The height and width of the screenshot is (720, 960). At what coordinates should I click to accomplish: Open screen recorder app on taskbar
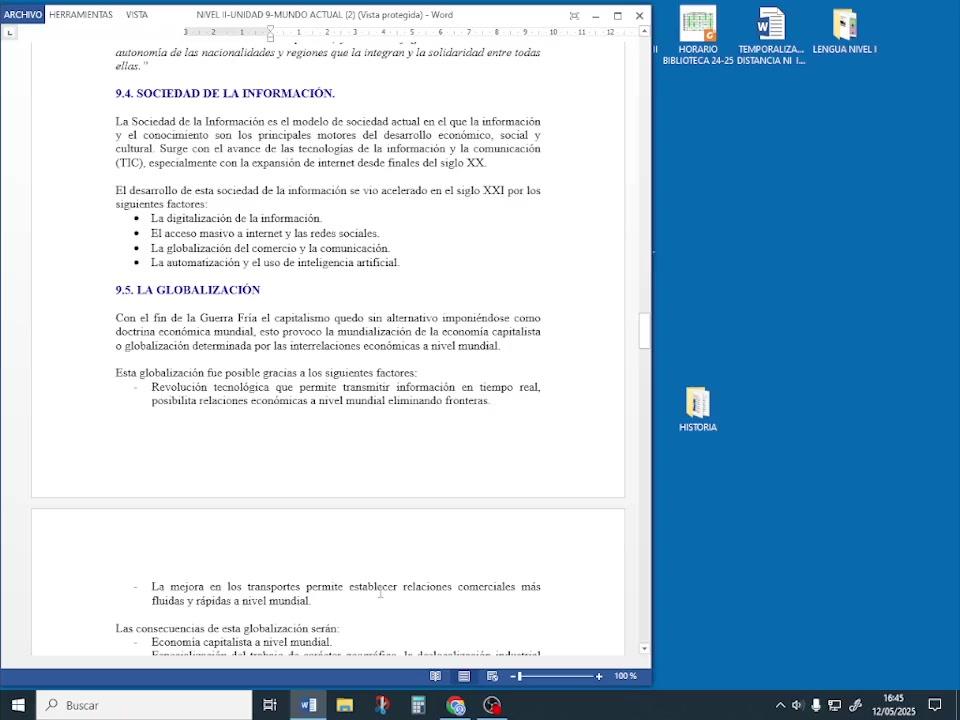[492, 705]
